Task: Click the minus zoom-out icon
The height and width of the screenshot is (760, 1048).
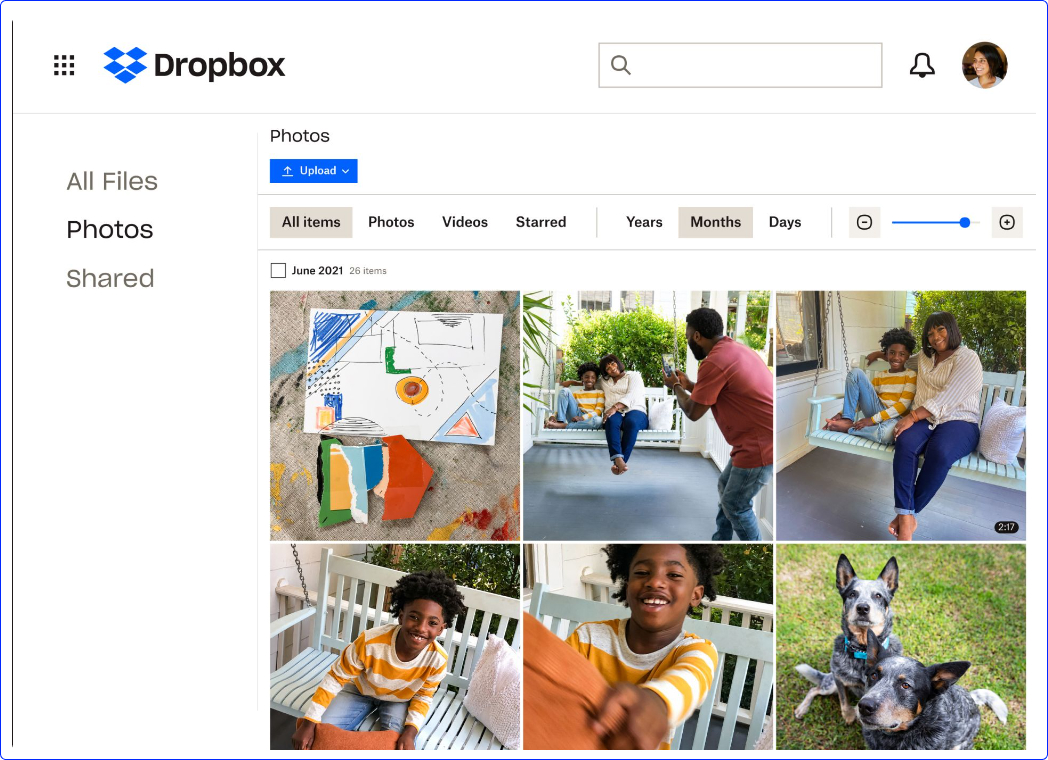Action: click(x=864, y=223)
